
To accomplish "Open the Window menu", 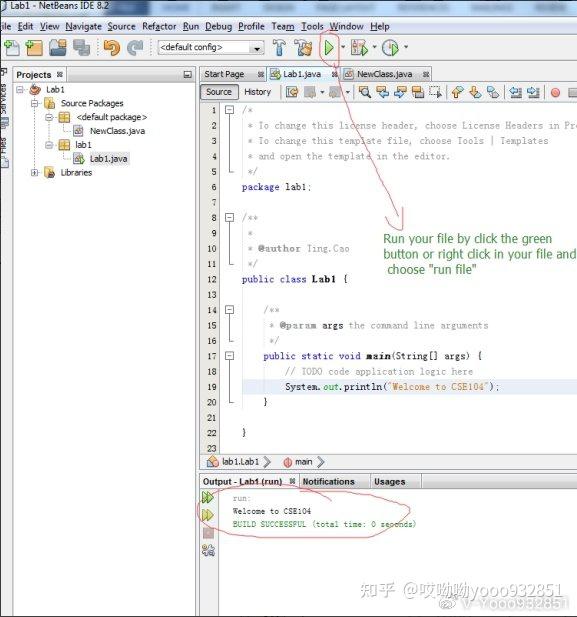I will (x=346, y=27).
